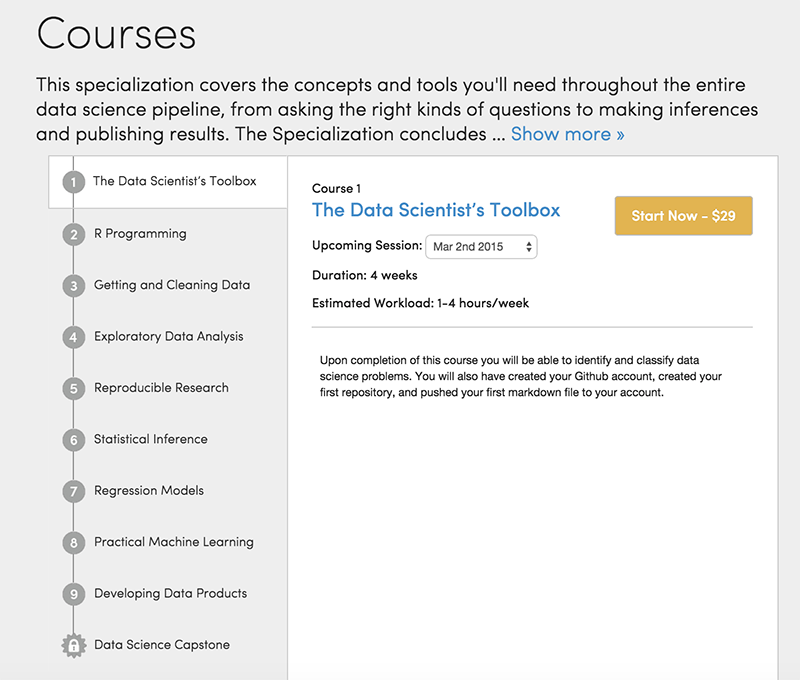800x680 pixels.
Task: Click the number 4 step circle
Action: [73, 338]
